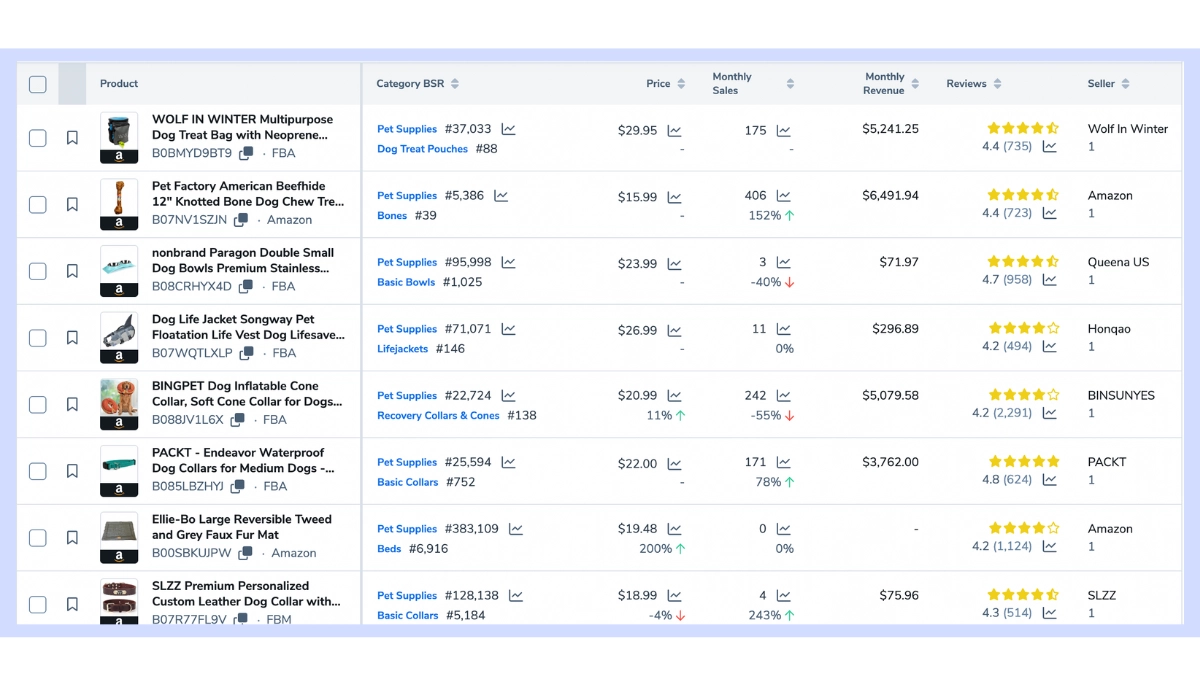The image size is (1200, 675).
Task: Sort by Price column arrows
Action: pyautogui.click(x=681, y=84)
